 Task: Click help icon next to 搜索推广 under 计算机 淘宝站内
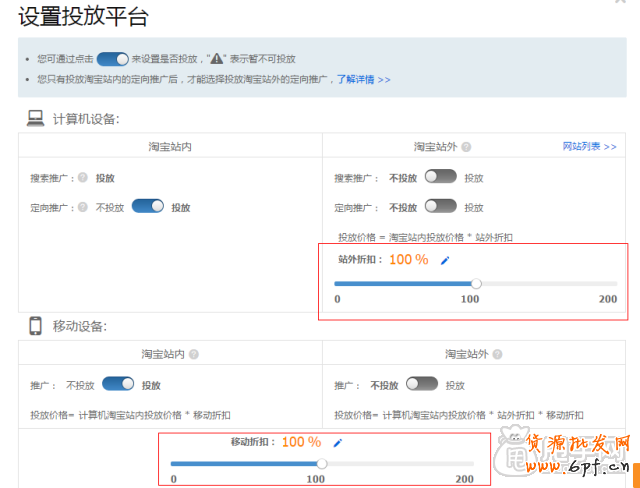[83, 178]
